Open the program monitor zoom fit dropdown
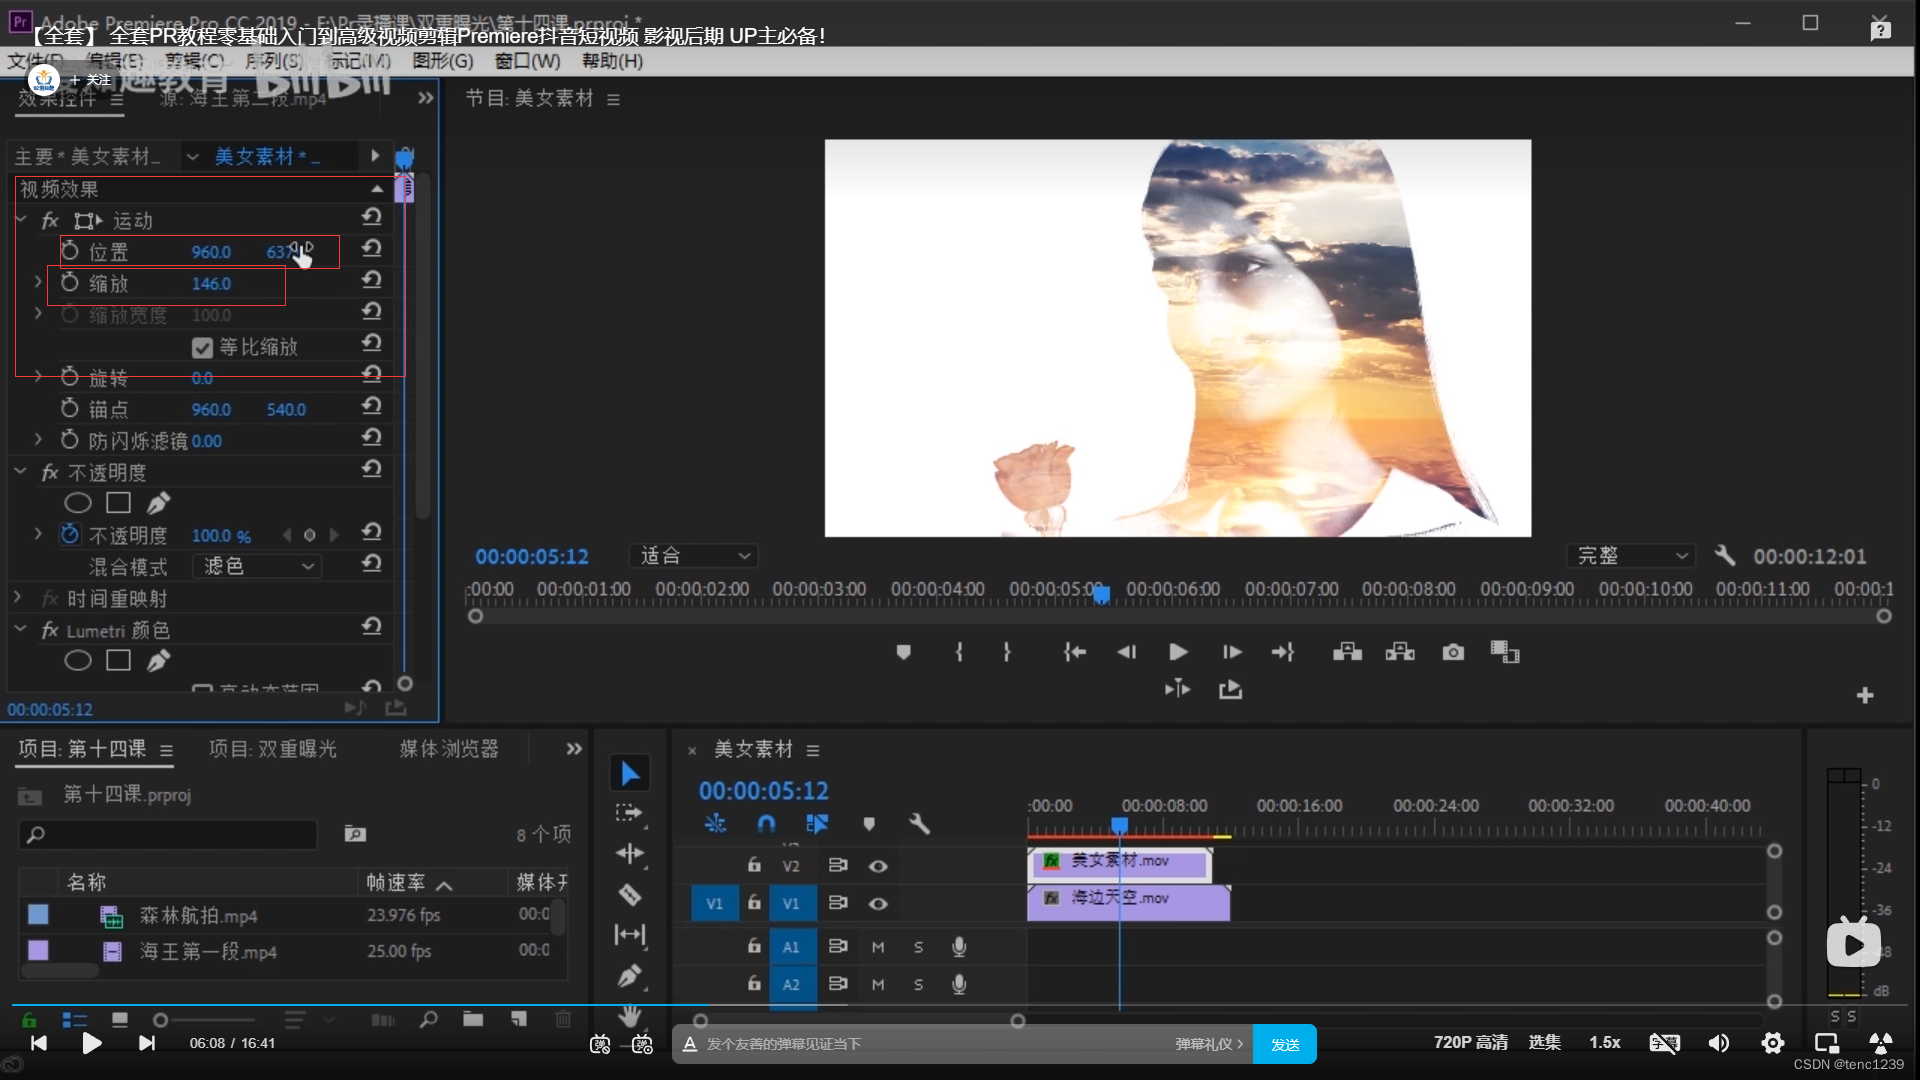 point(693,556)
